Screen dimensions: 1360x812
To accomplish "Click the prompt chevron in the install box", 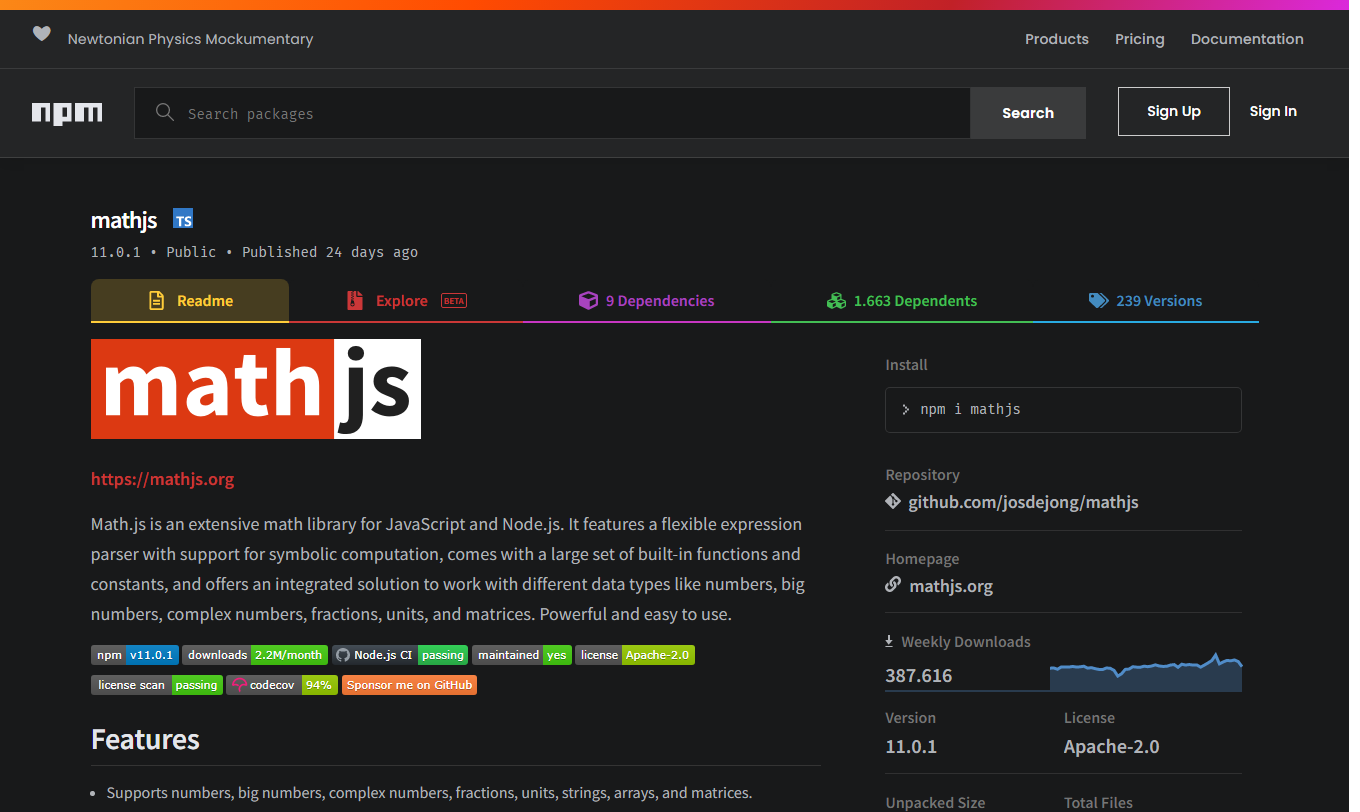I will [906, 410].
